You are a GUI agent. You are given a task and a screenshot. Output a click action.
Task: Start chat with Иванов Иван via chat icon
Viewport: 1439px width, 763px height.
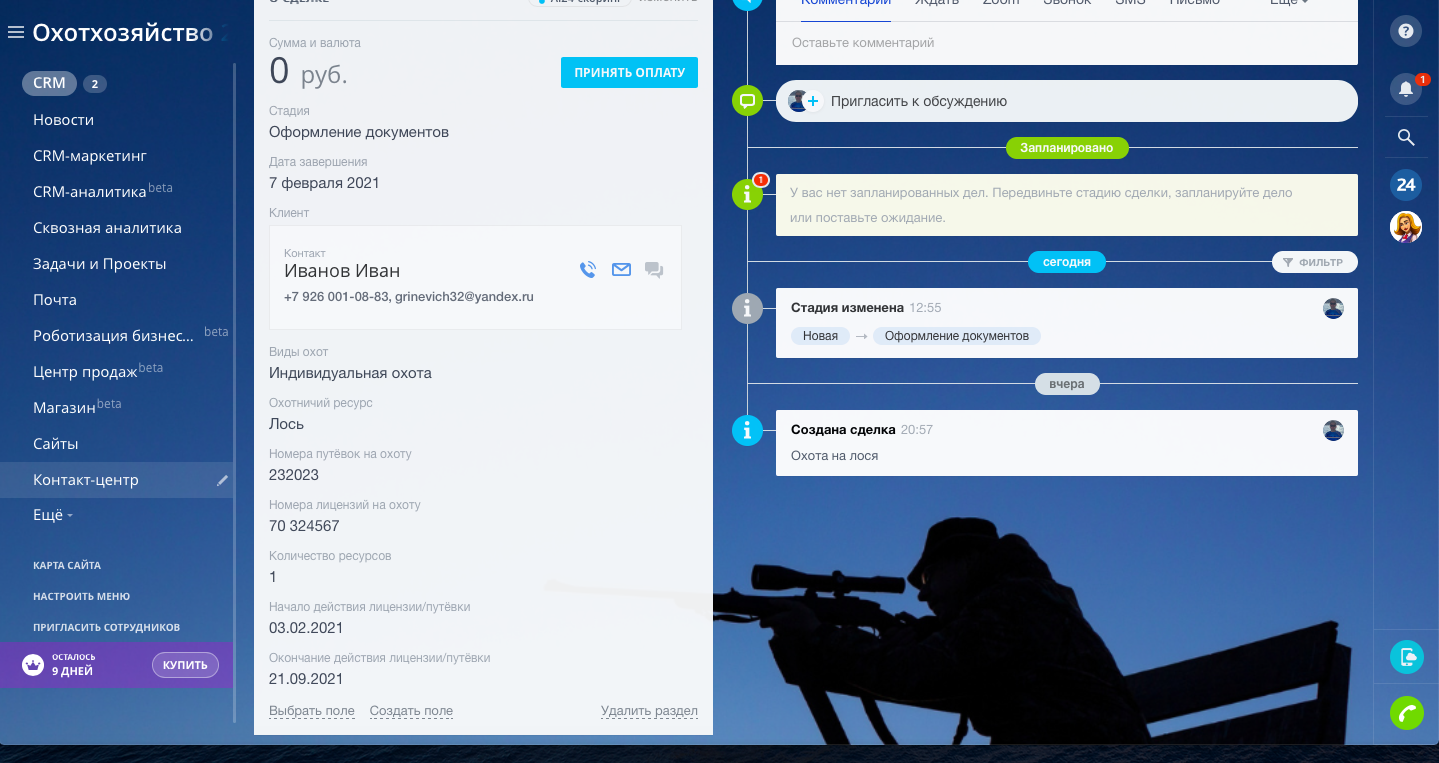654,269
